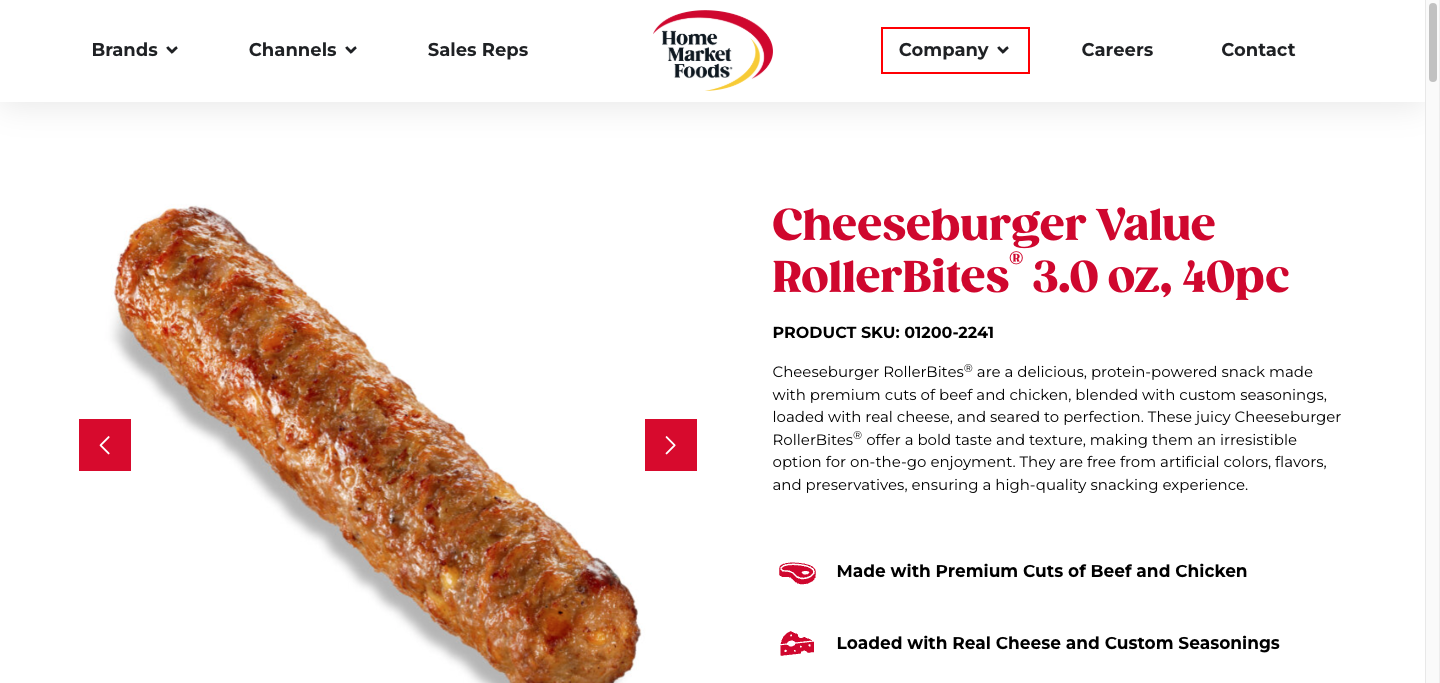Click the RollerBites product photo
1440x683 pixels.
coord(380,440)
